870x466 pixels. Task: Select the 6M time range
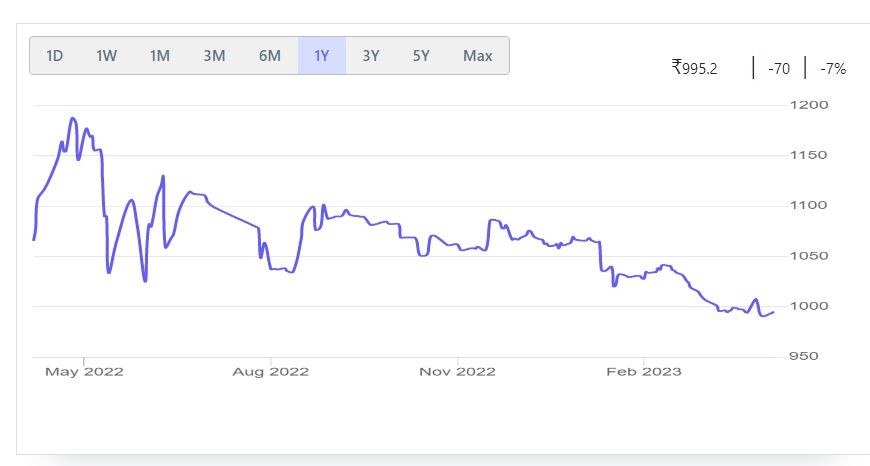pyautogui.click(x=270, y=55)
